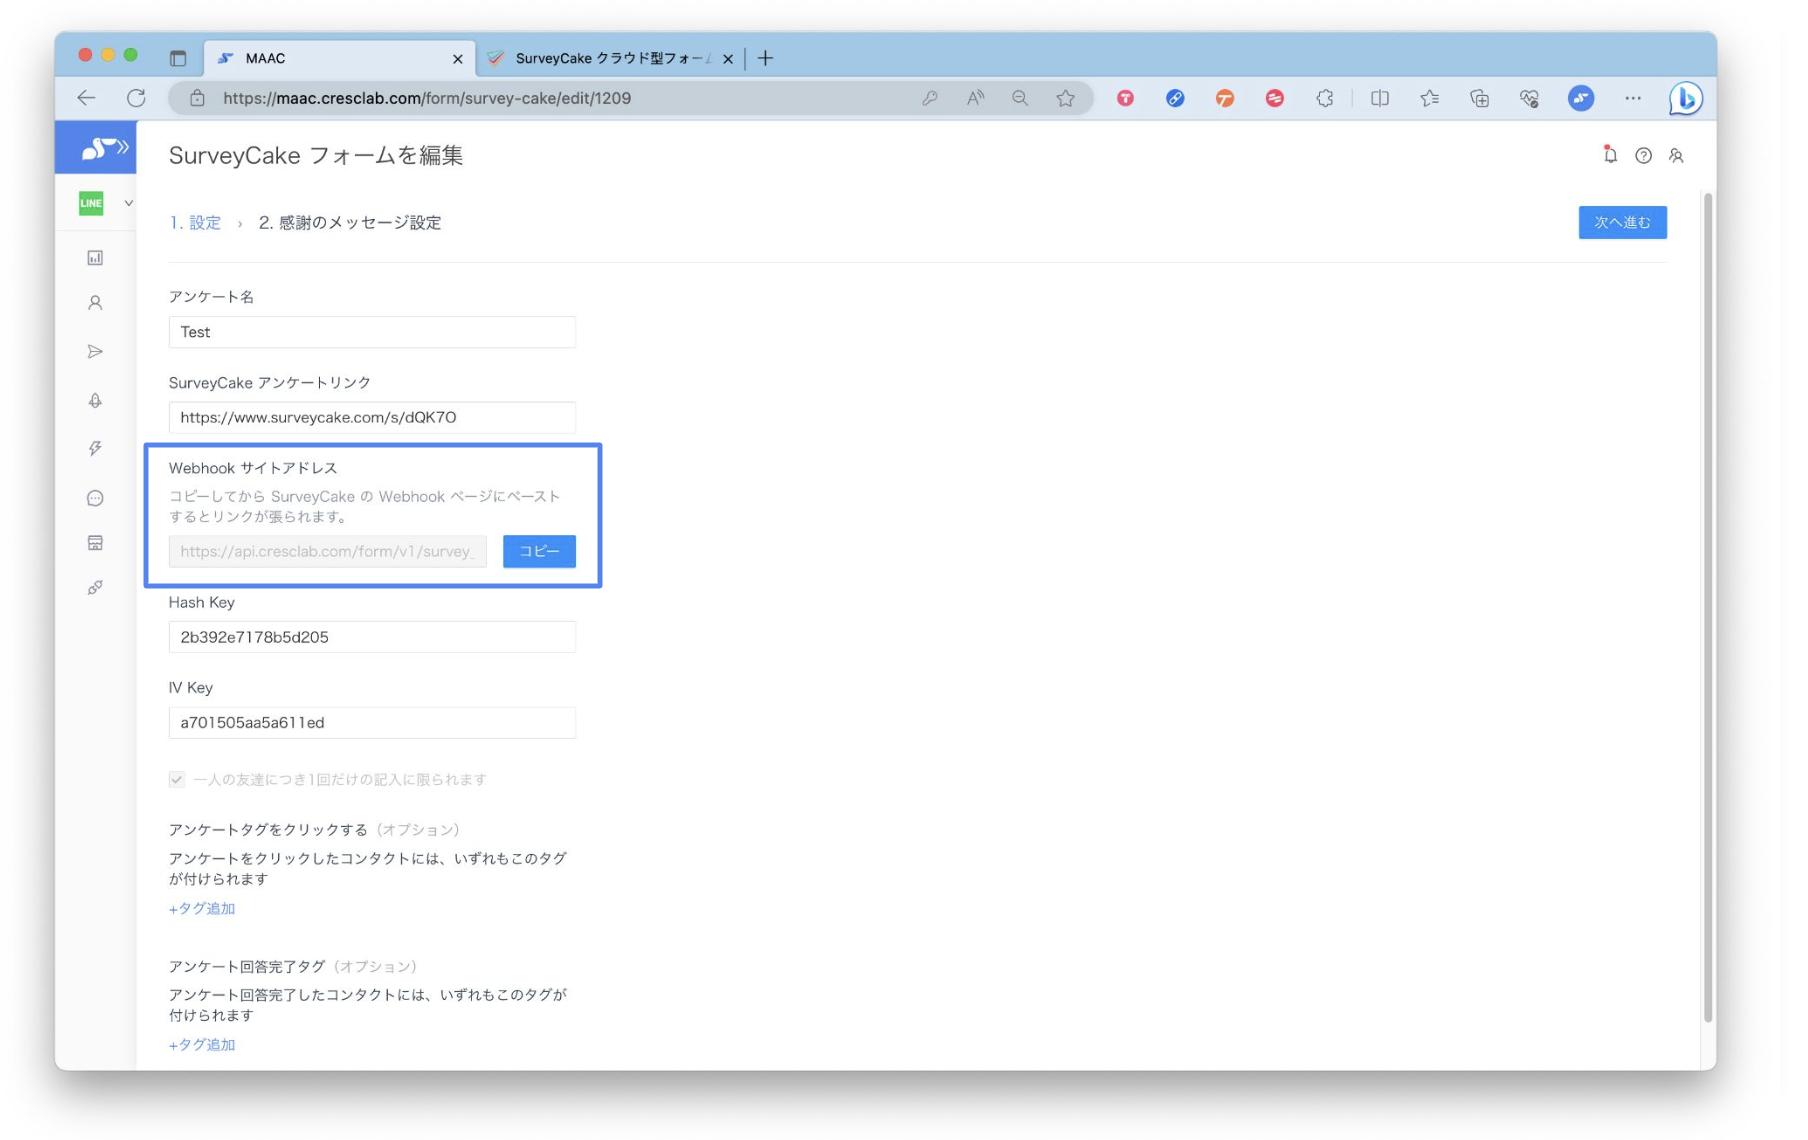Click the IV Key input field
Screen dimensions: 1808x1140
pos(372,722)
